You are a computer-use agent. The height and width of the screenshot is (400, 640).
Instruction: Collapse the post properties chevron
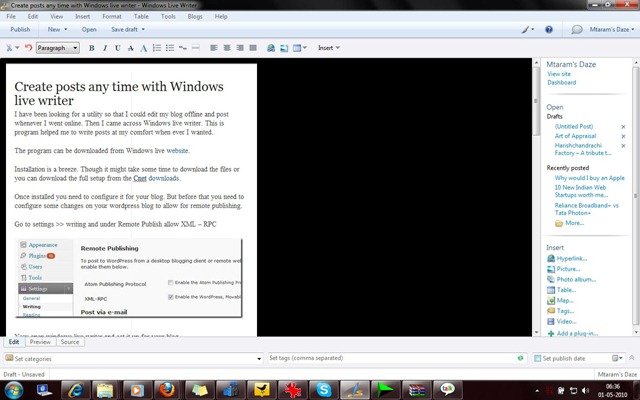coord(631,358)
